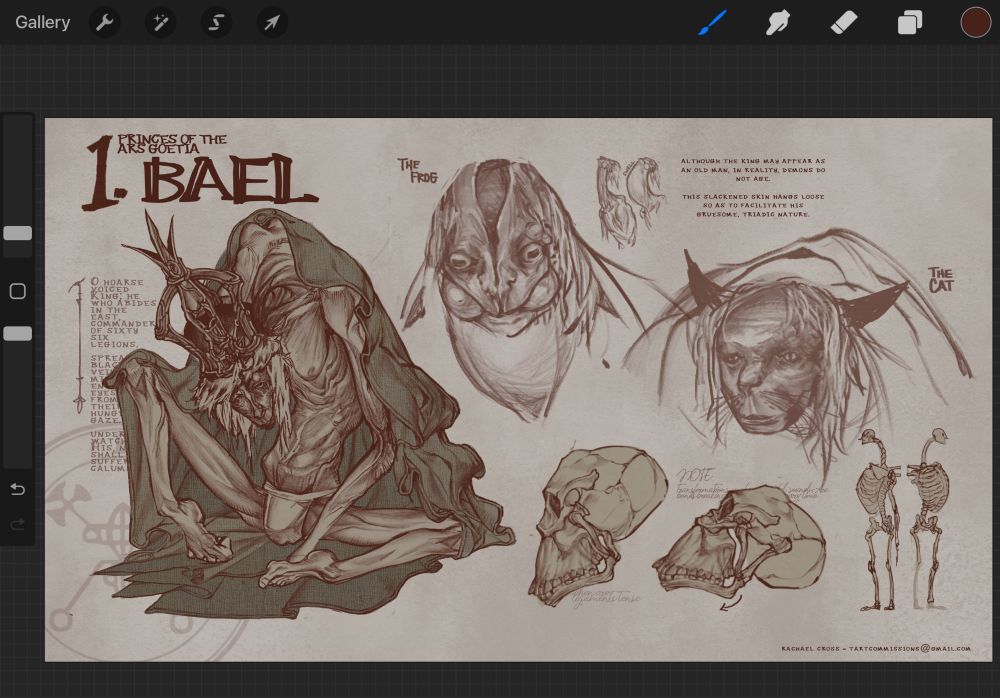Activate the Selection tool

point(216,22)
